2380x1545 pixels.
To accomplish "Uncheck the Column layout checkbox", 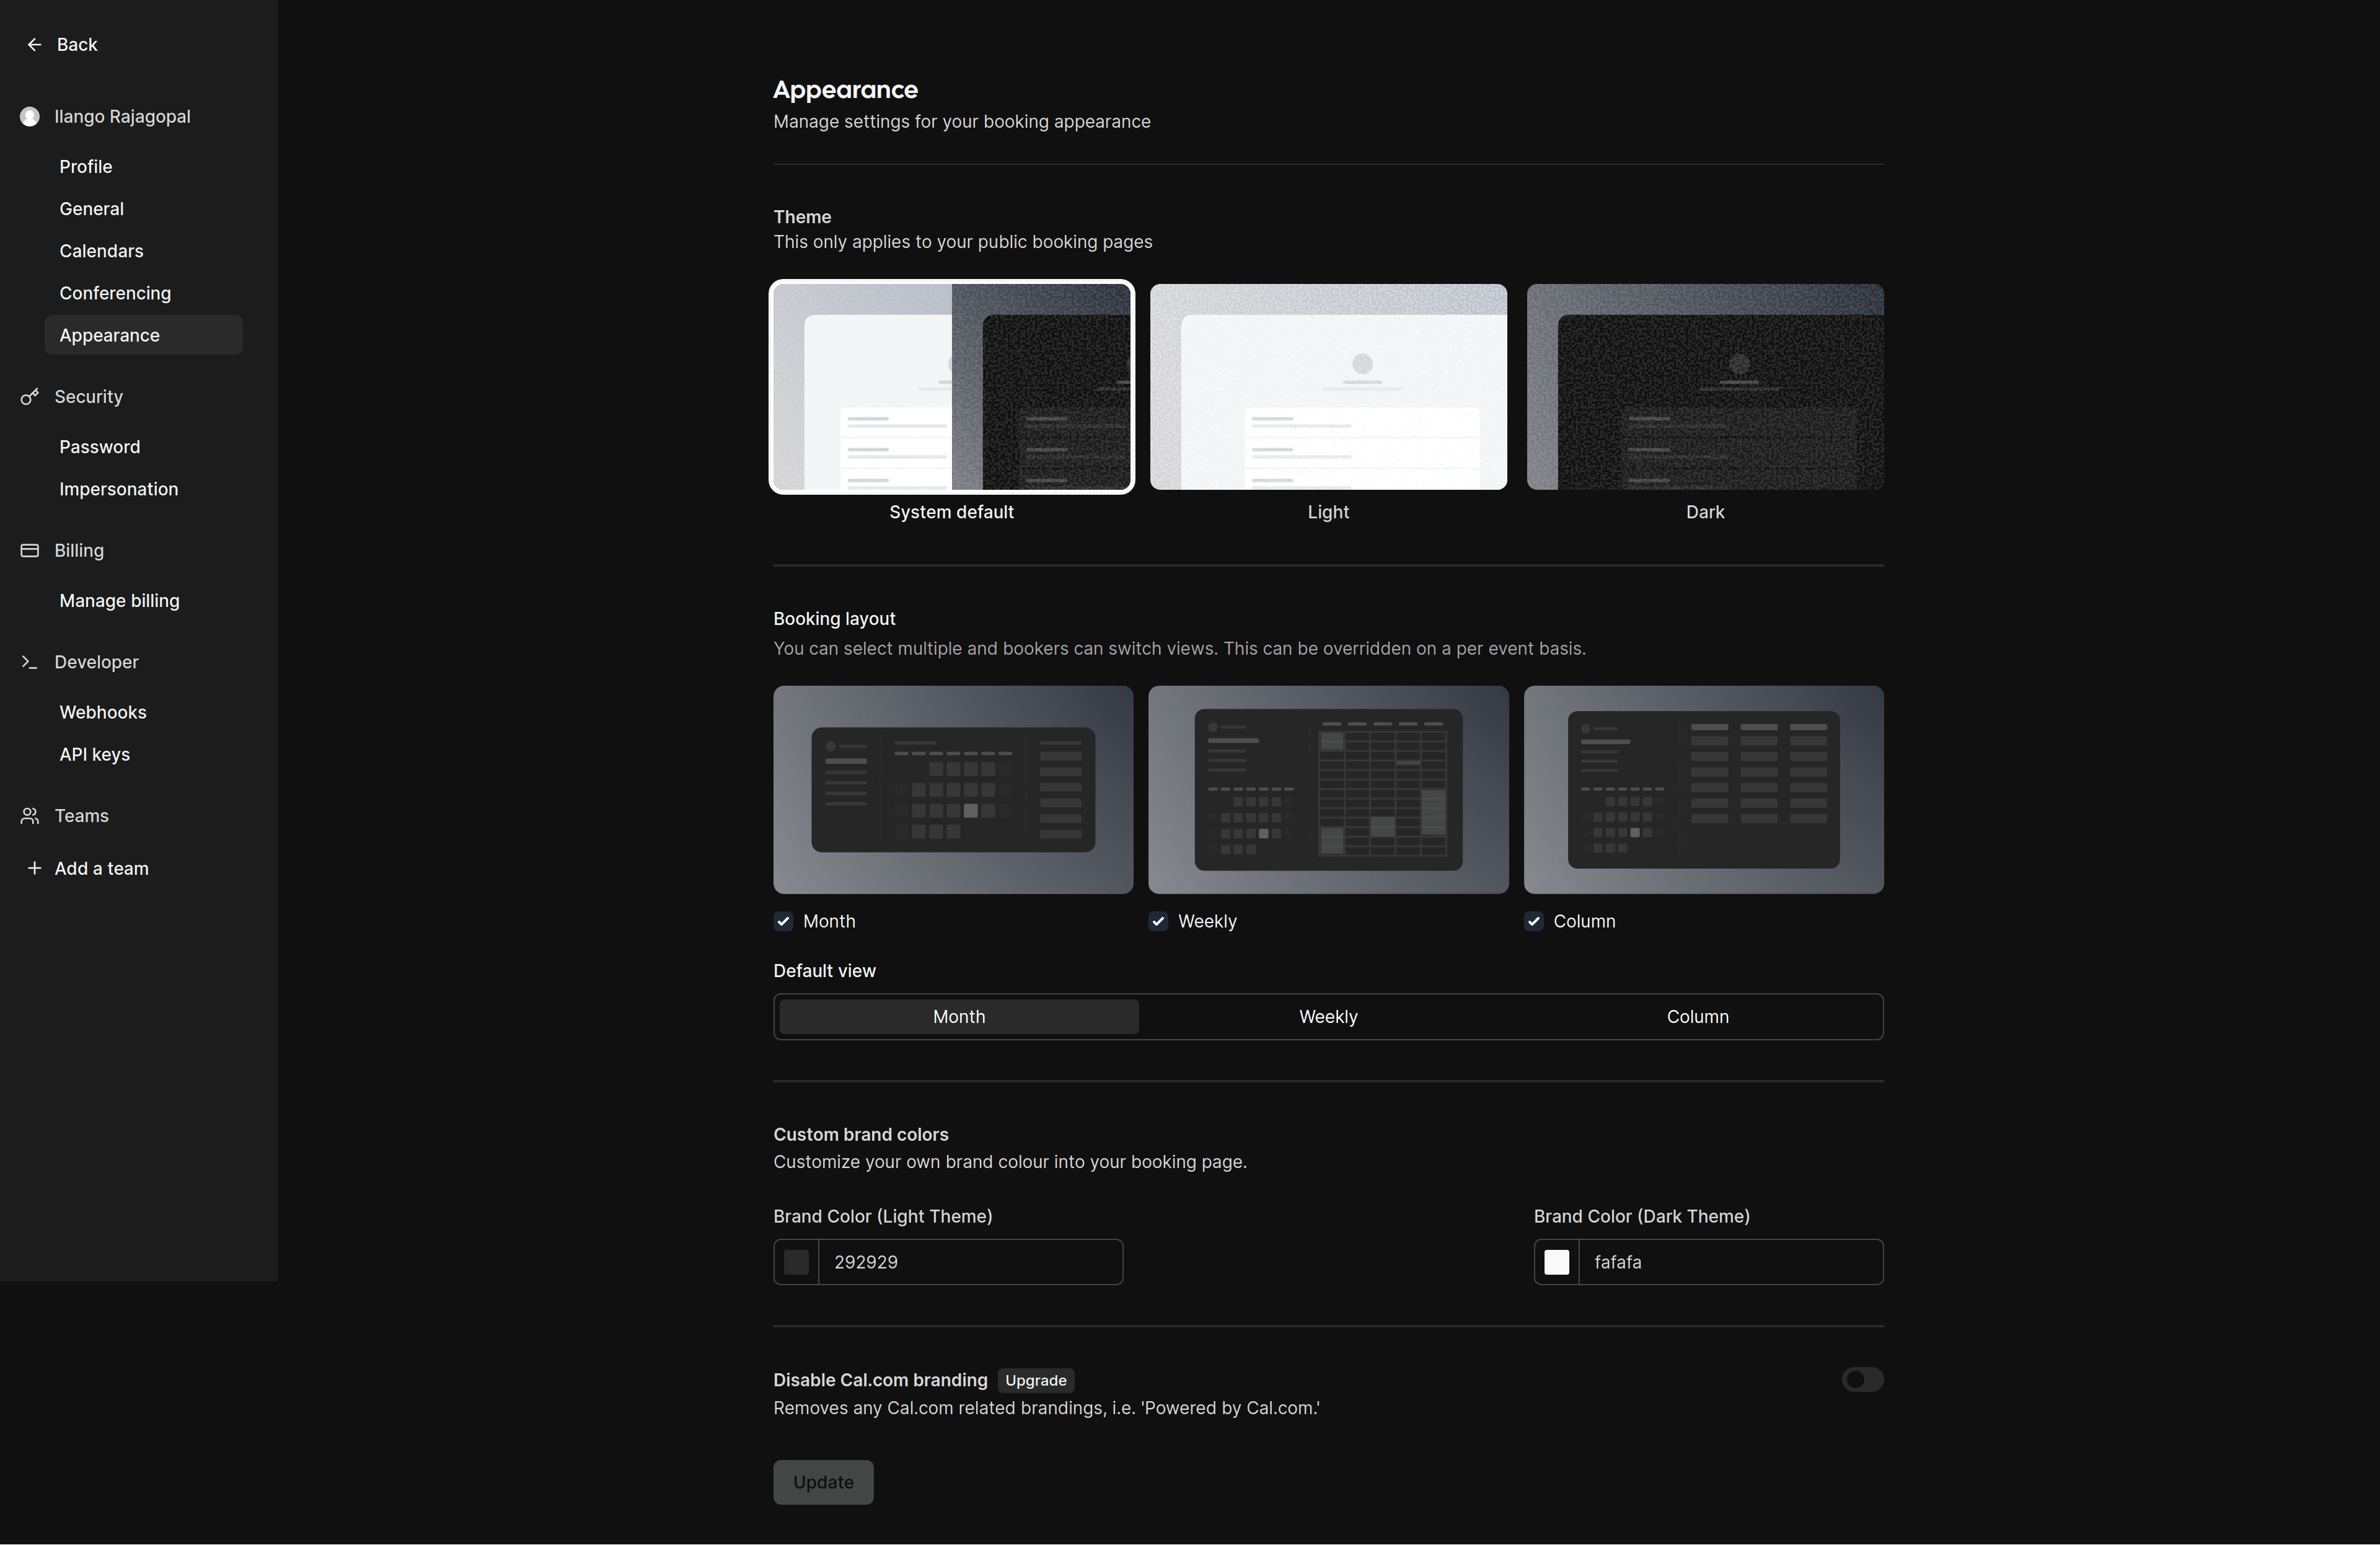I will (1533, 921).
